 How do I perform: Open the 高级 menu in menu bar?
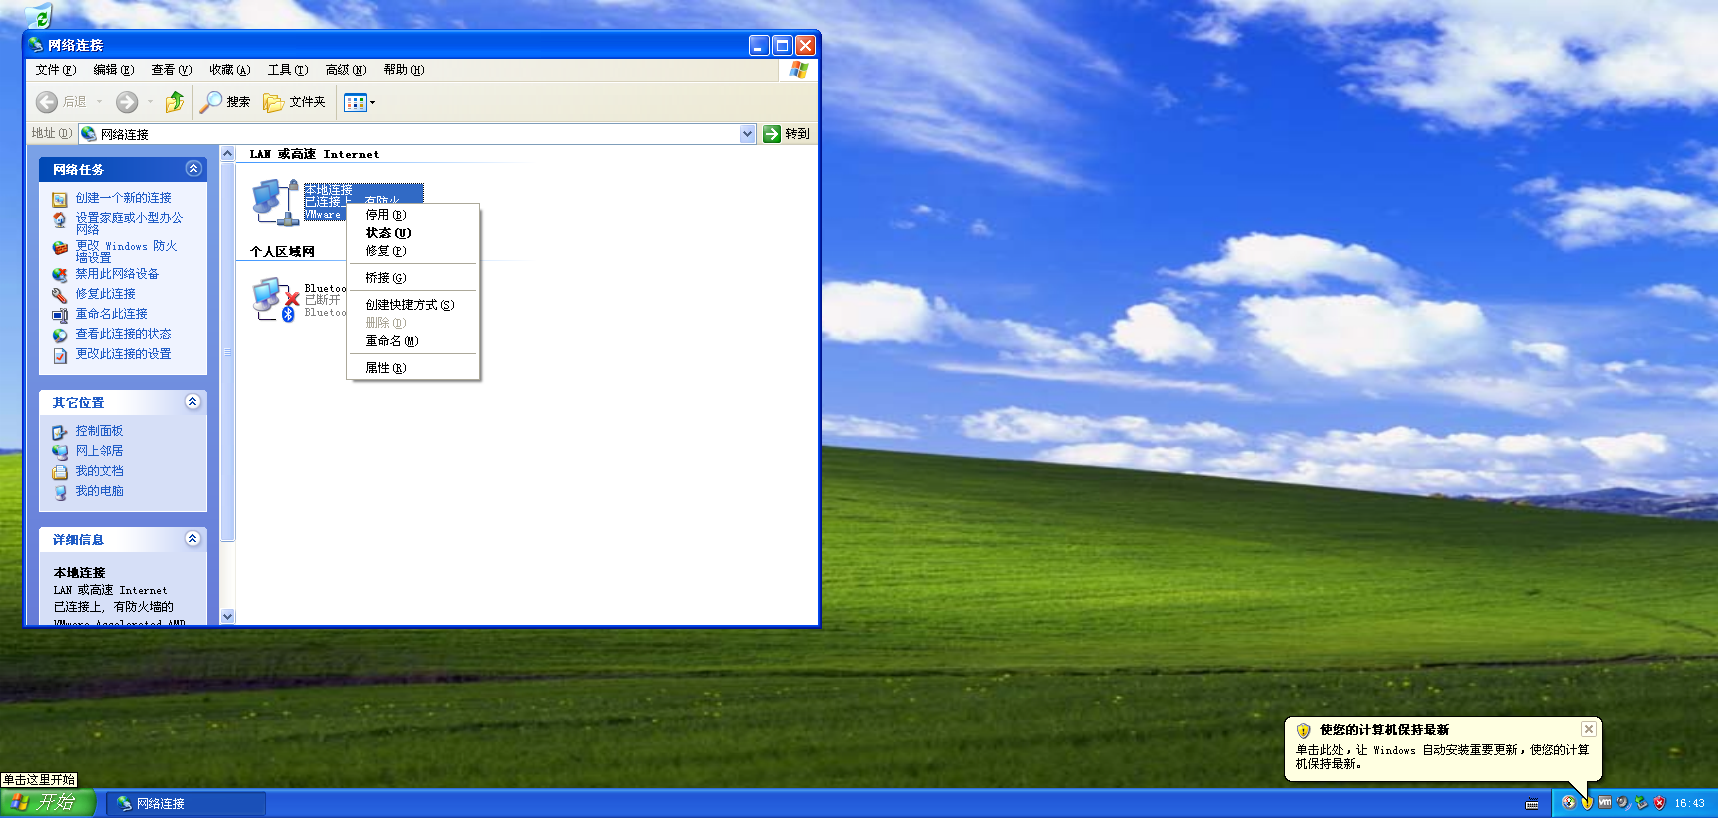pos(345,70)
